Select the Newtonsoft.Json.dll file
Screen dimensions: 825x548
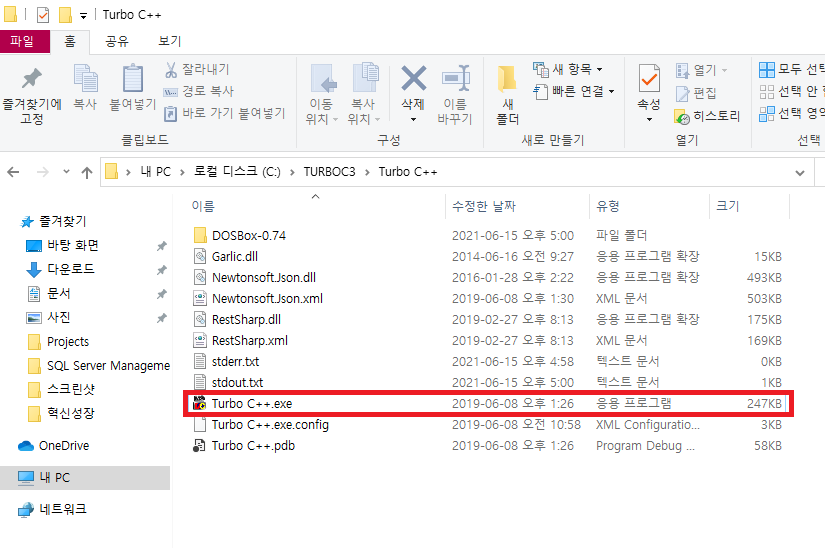click(x=488, y=278)
